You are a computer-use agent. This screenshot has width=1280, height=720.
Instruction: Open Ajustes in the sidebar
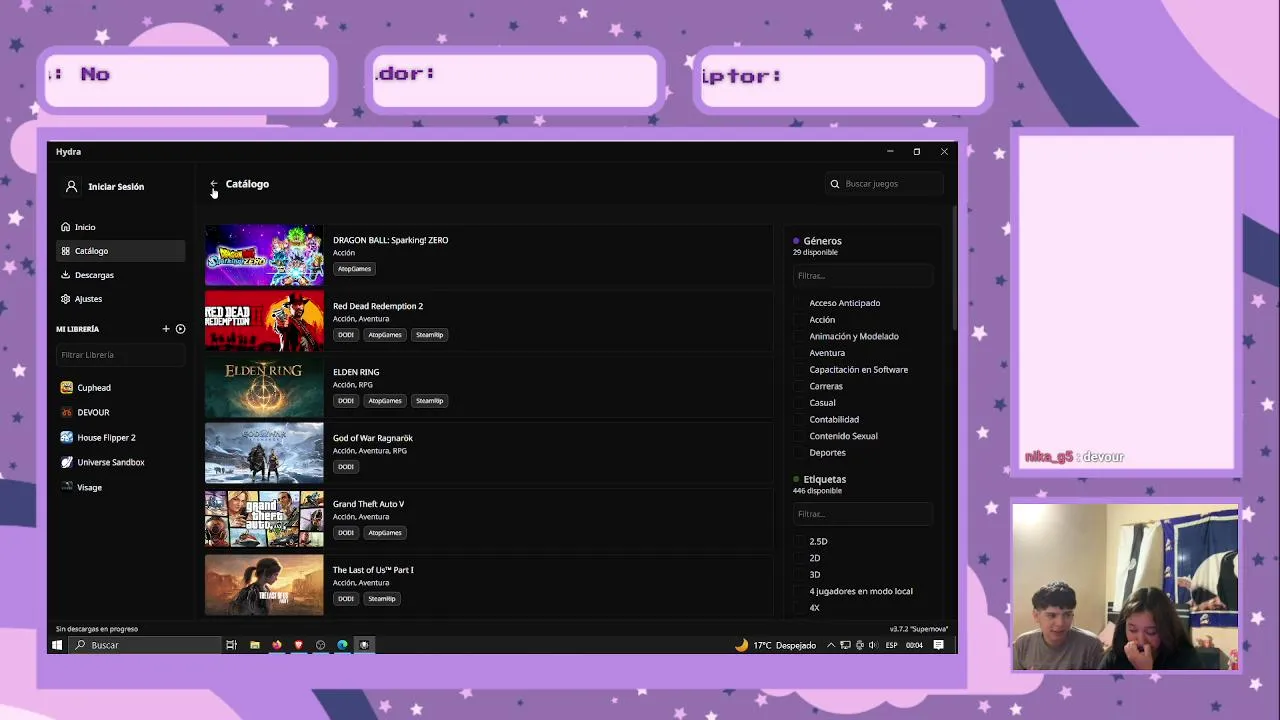121,299
